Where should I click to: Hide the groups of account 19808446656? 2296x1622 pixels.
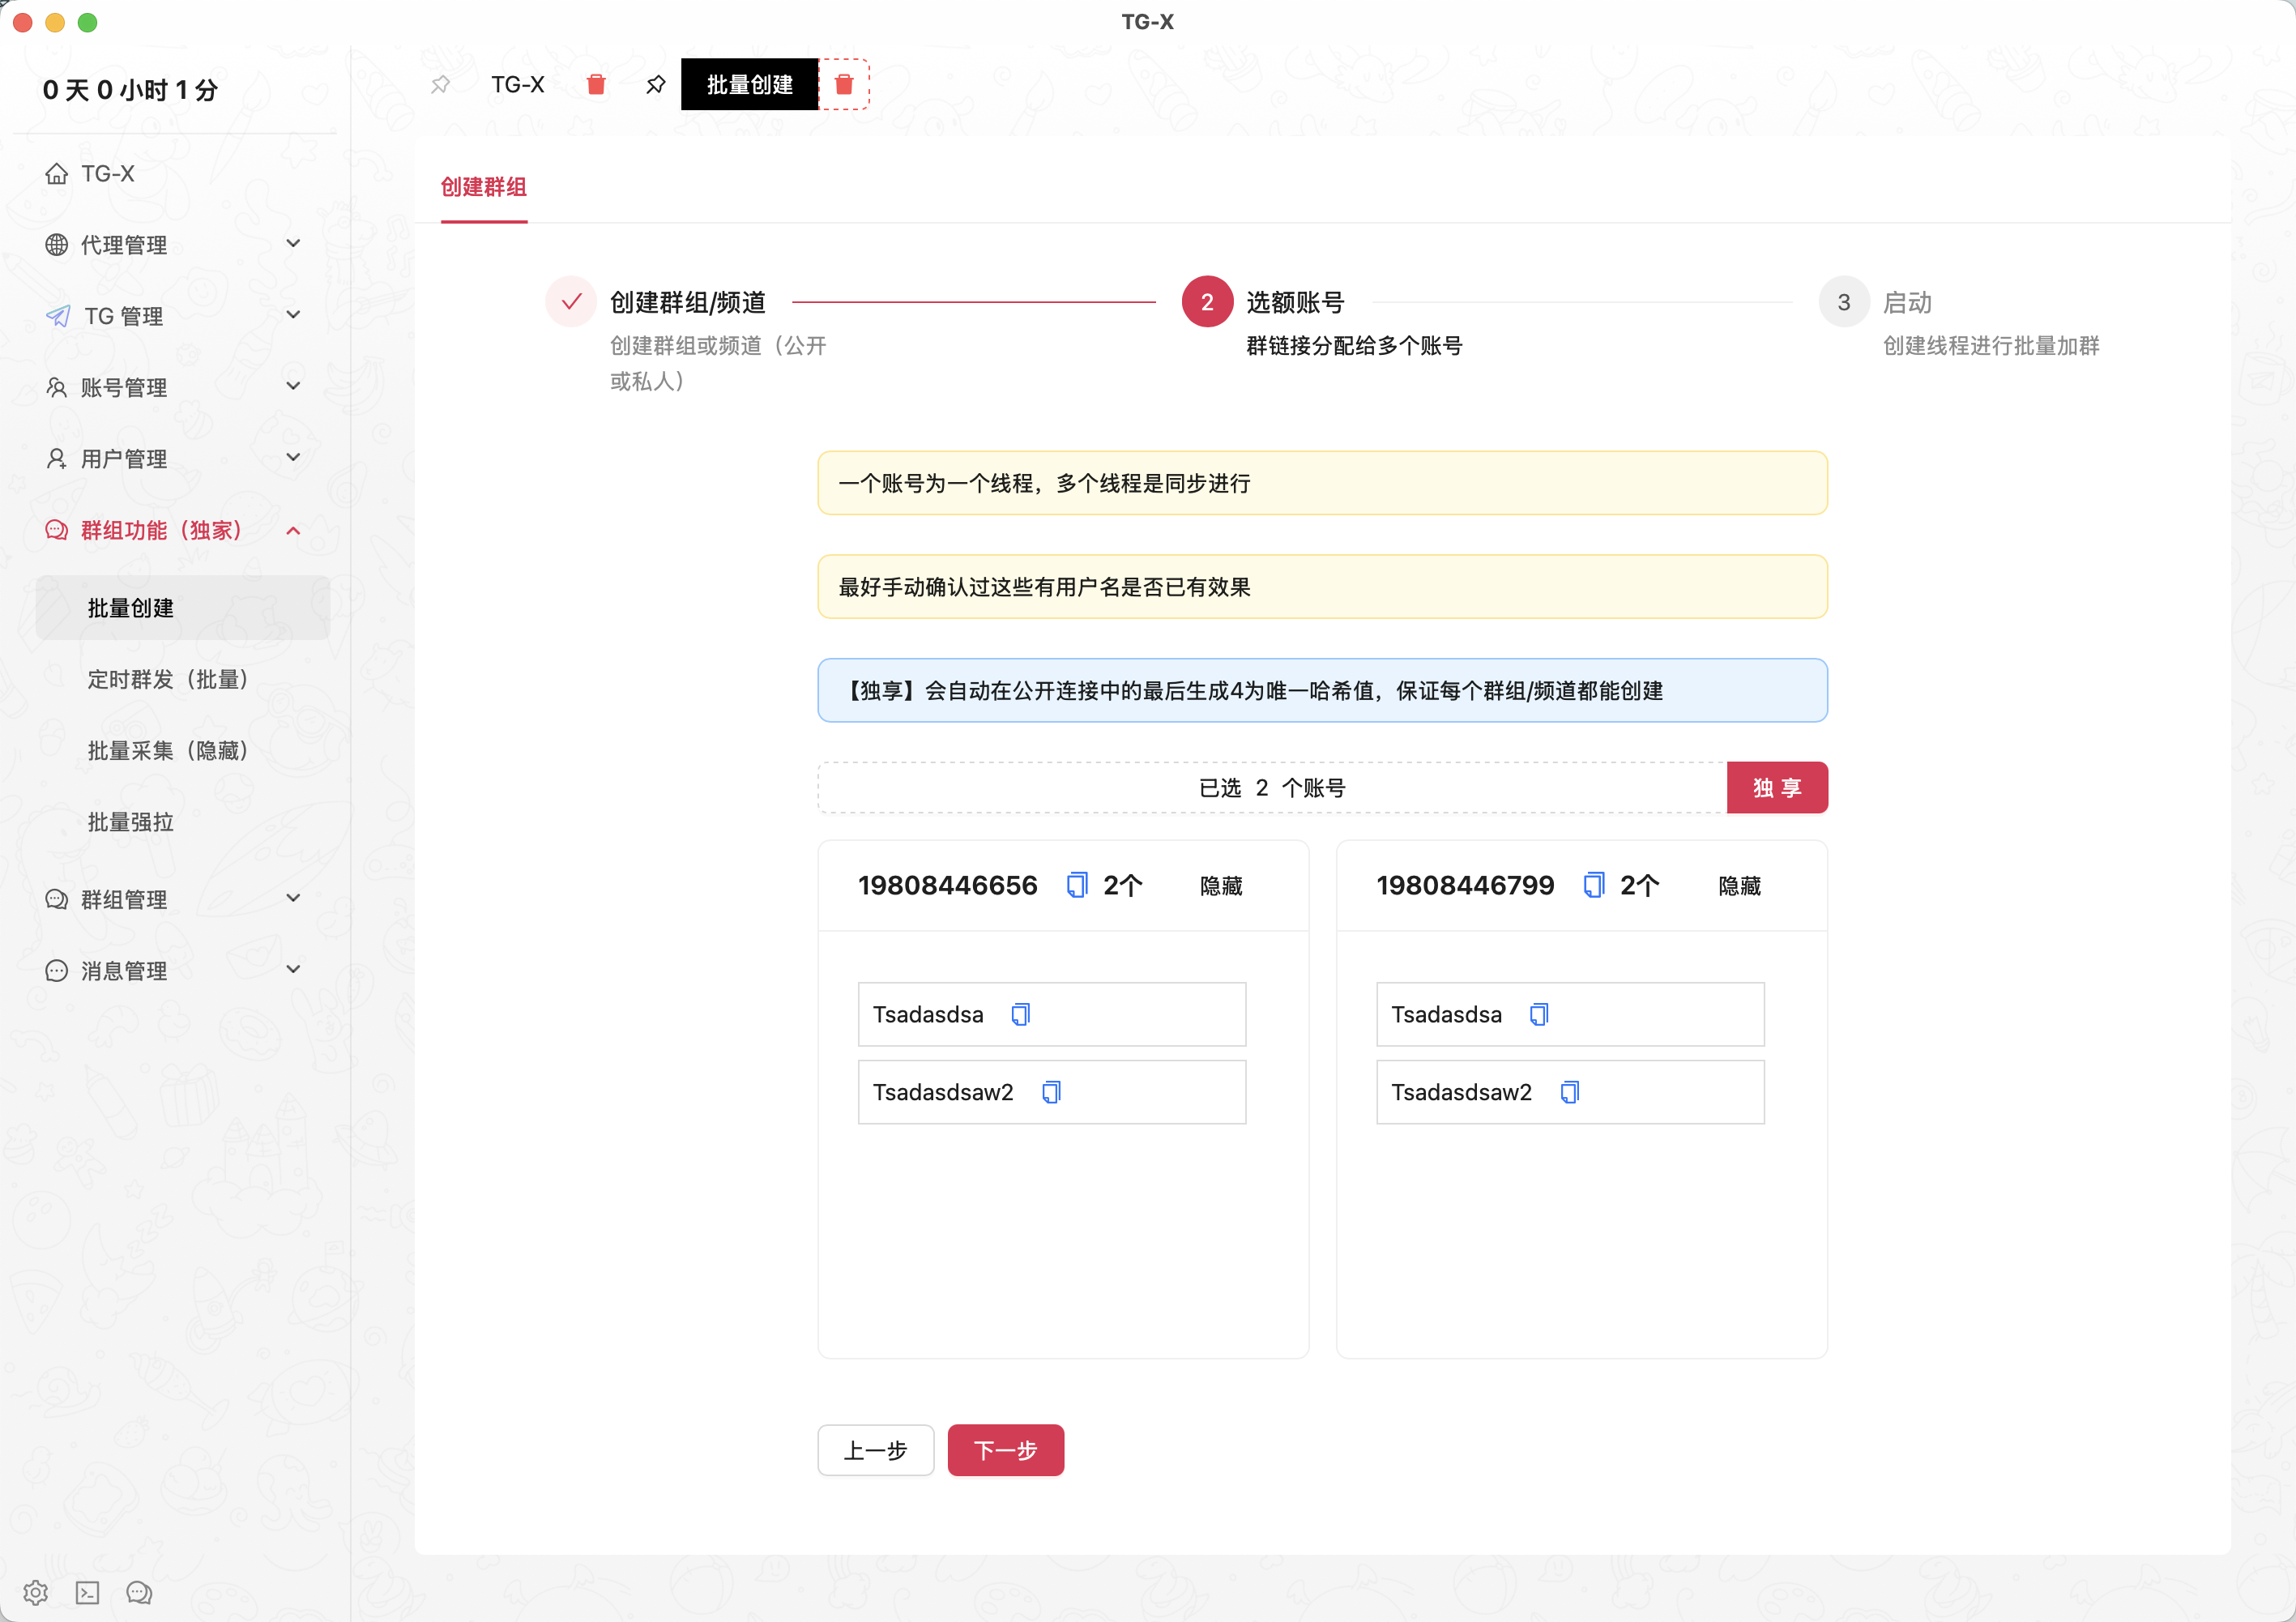(x=1221, y=886)
